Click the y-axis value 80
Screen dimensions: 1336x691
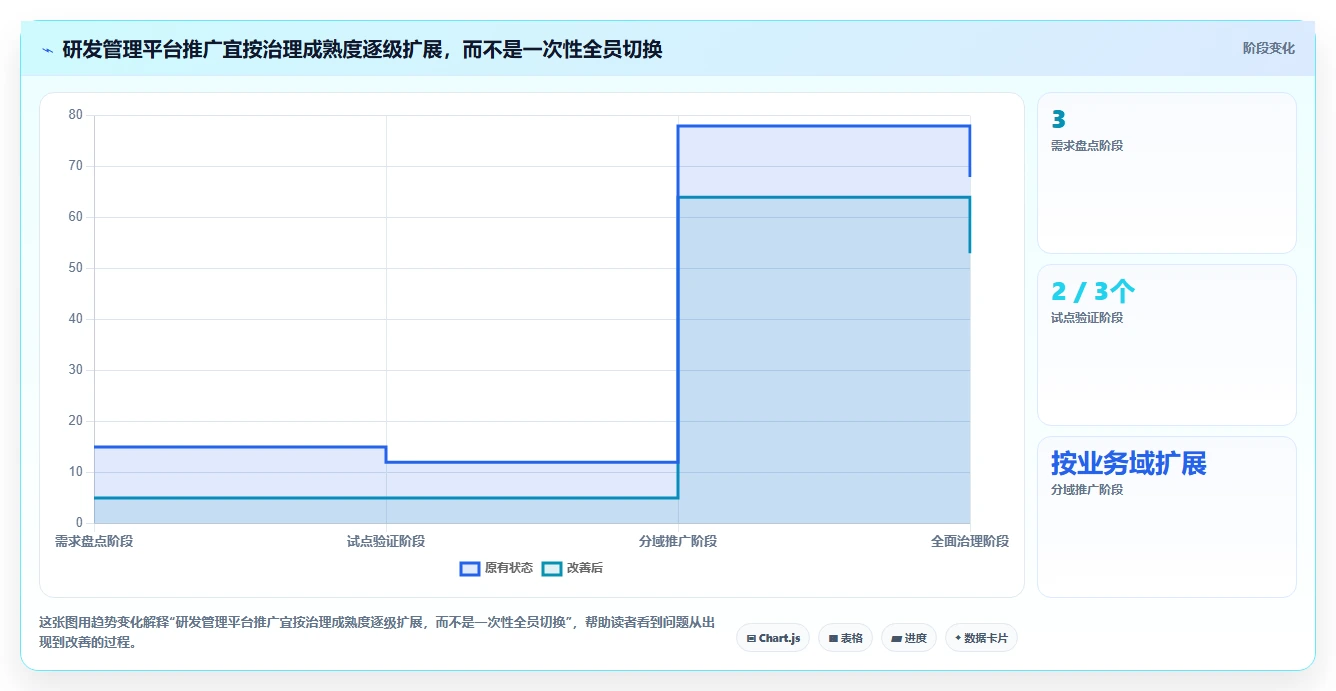click(x=76, y=115)
